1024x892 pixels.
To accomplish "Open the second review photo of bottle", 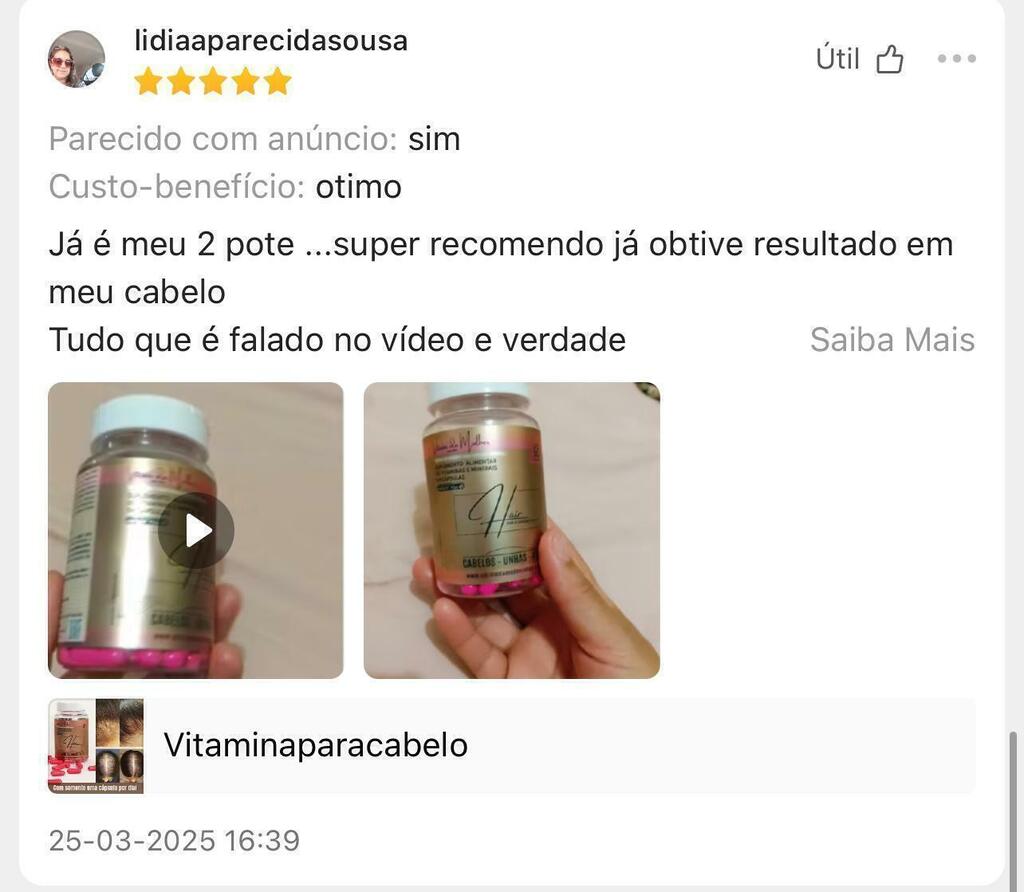I will [511, 530].
